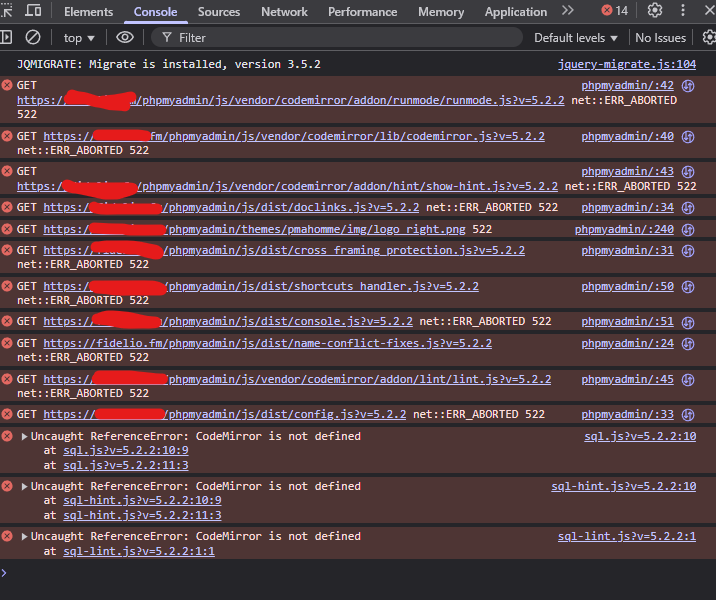Click the console prompt input line
The height and width of the screenshot is (600, 716).
click(x=358, y=573)
